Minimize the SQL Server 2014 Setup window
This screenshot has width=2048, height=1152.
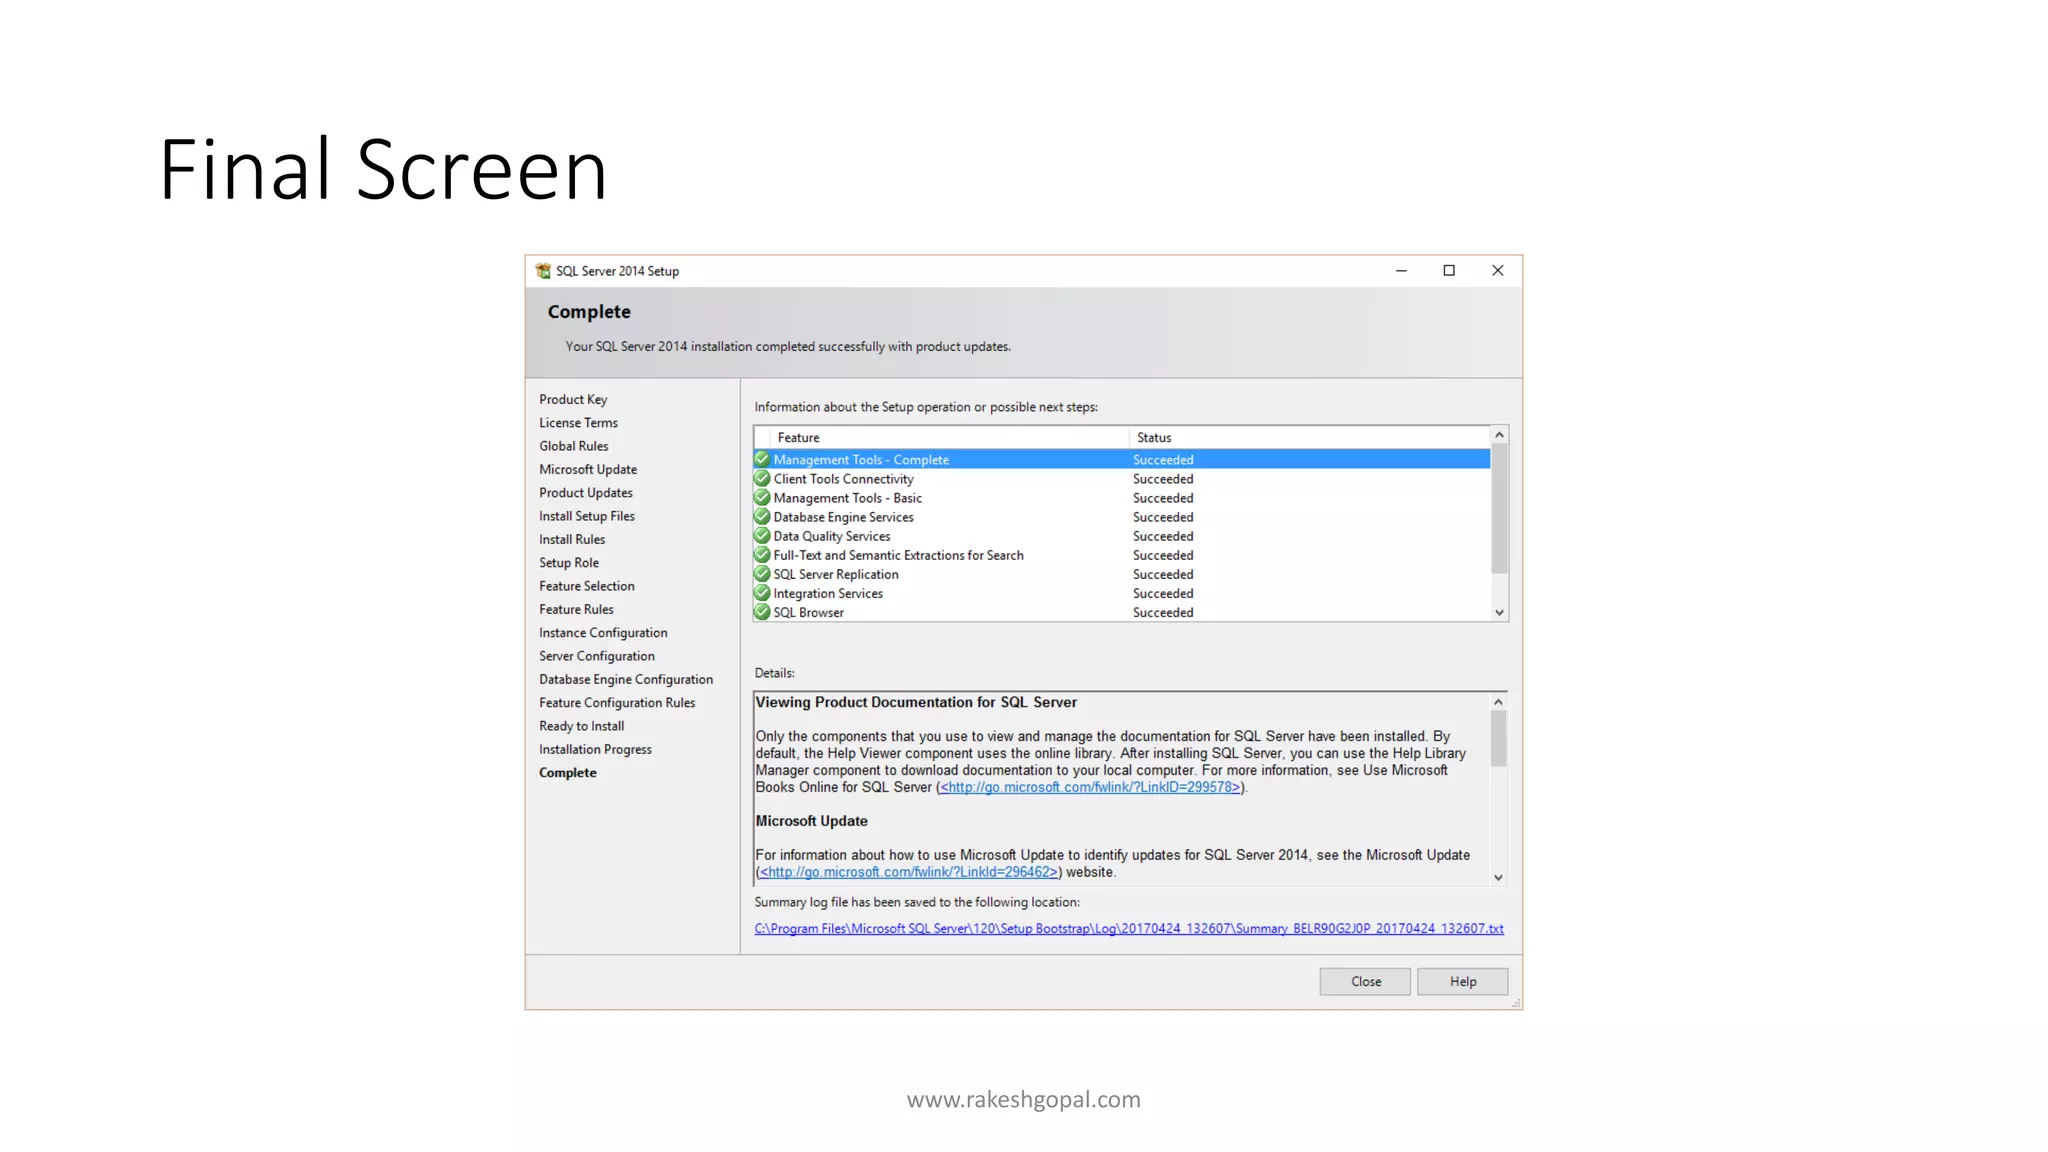point(1401,271)
